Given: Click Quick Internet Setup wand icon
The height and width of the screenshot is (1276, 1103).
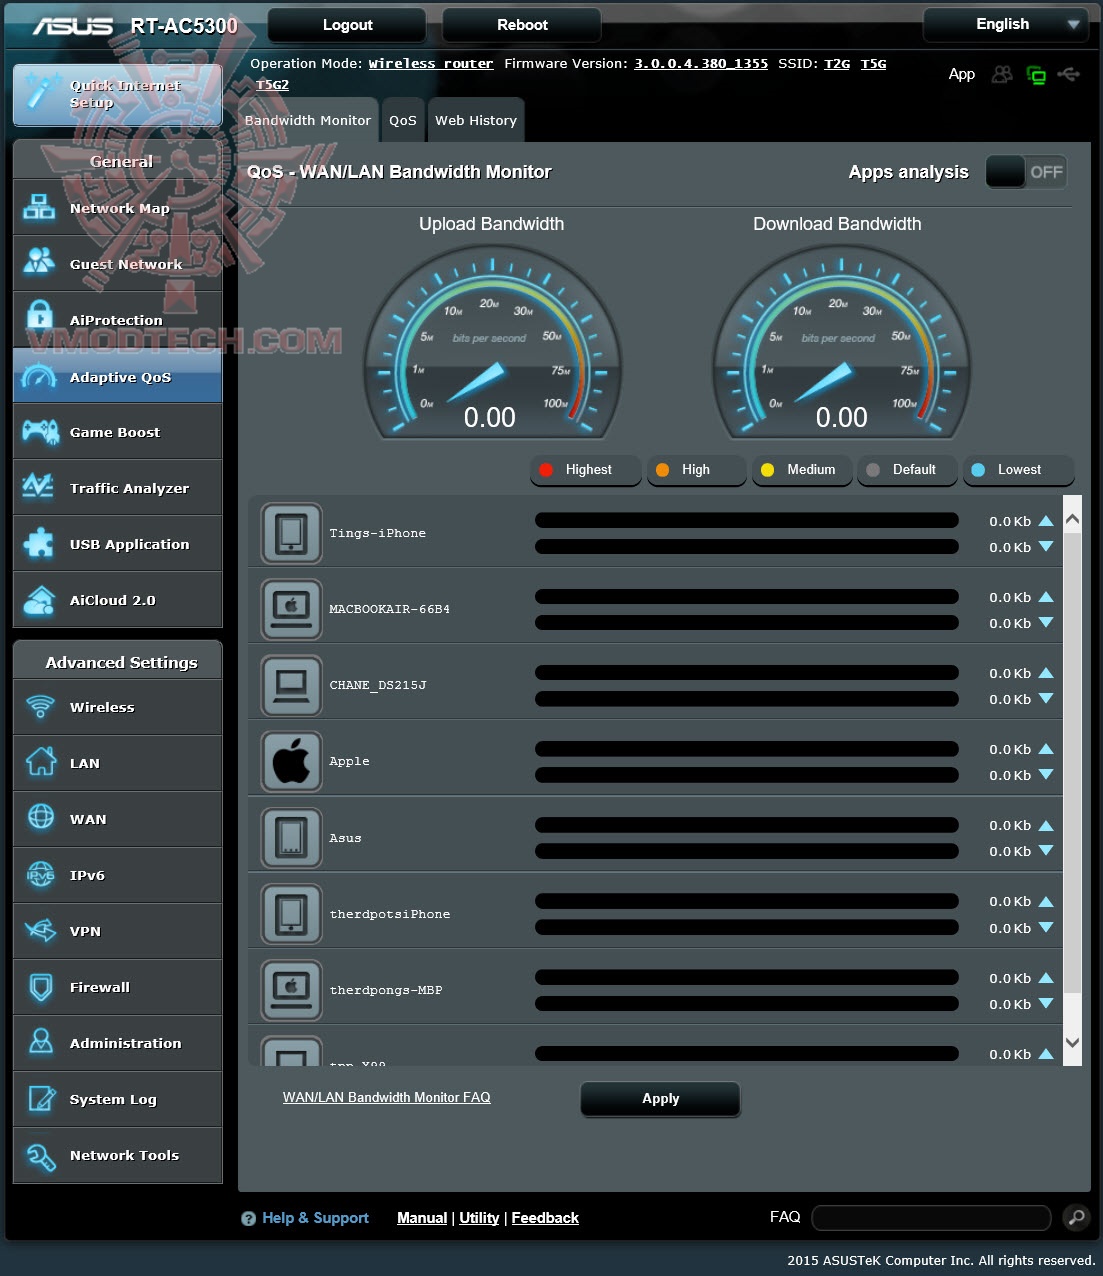Looking at the screenshot, I should click(x=41, y=90).
